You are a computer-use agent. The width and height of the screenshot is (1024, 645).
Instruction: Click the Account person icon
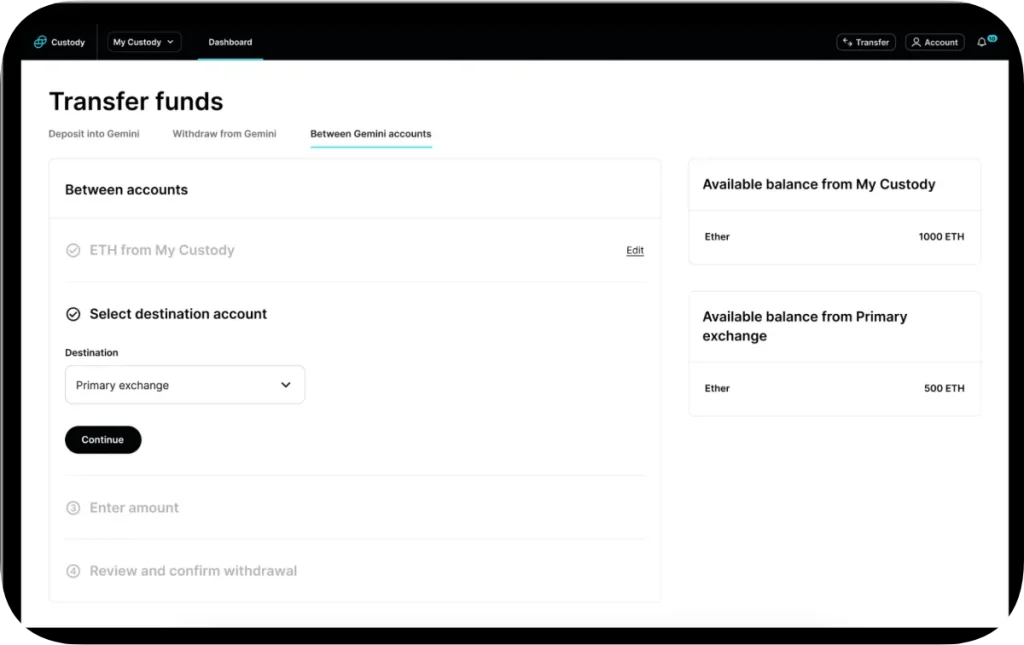(x=916, y=42)
